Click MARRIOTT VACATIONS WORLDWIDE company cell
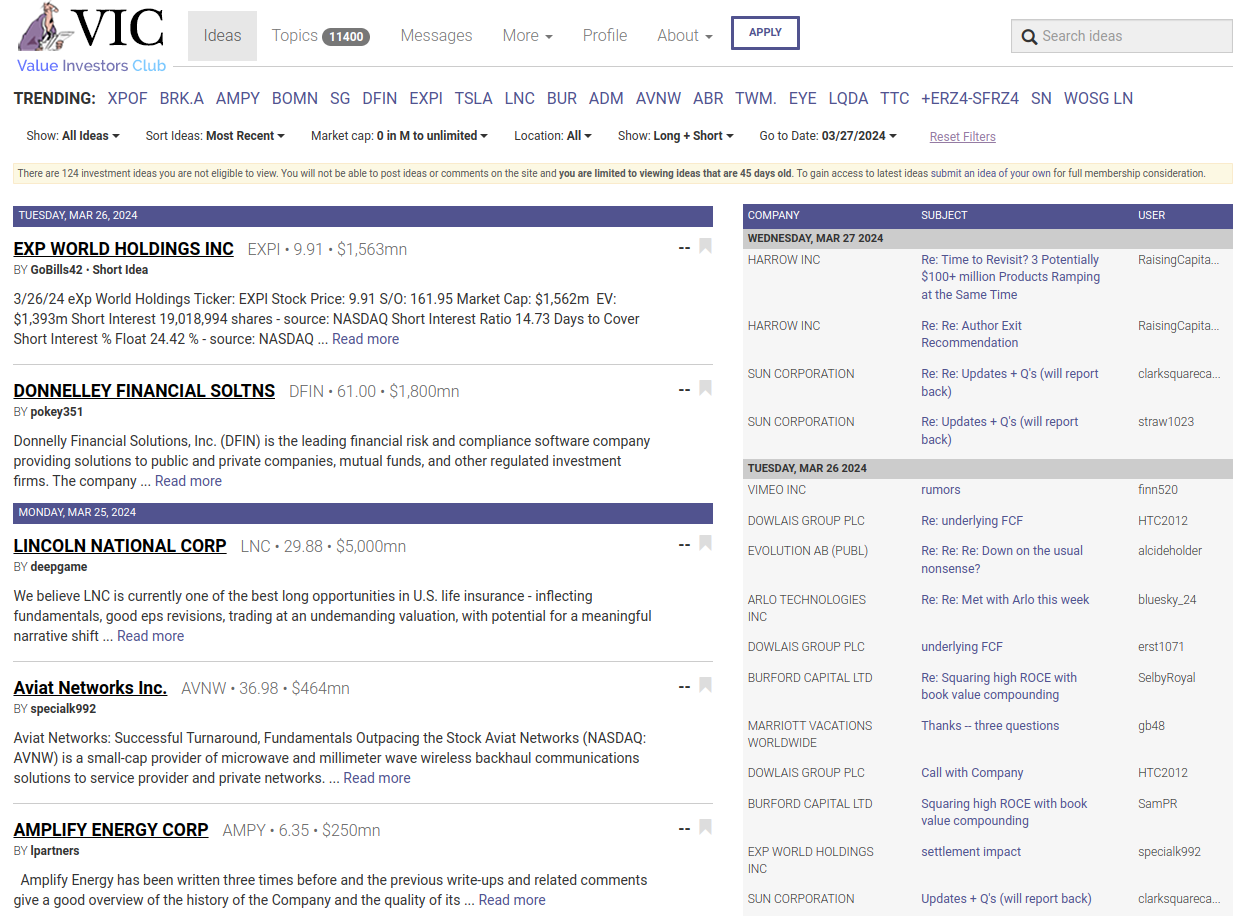Screen dimensions: 1247x916 click(810, 734)
